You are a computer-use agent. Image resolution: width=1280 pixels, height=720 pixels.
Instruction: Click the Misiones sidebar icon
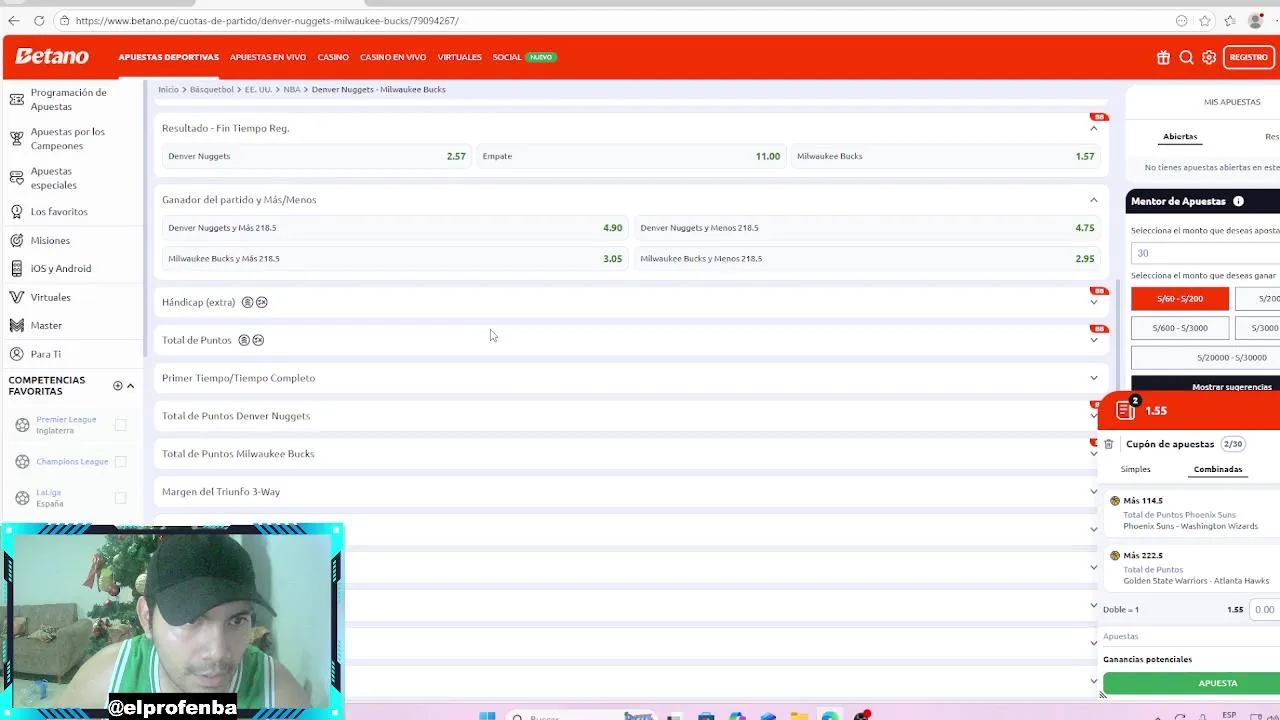(16, 240)
